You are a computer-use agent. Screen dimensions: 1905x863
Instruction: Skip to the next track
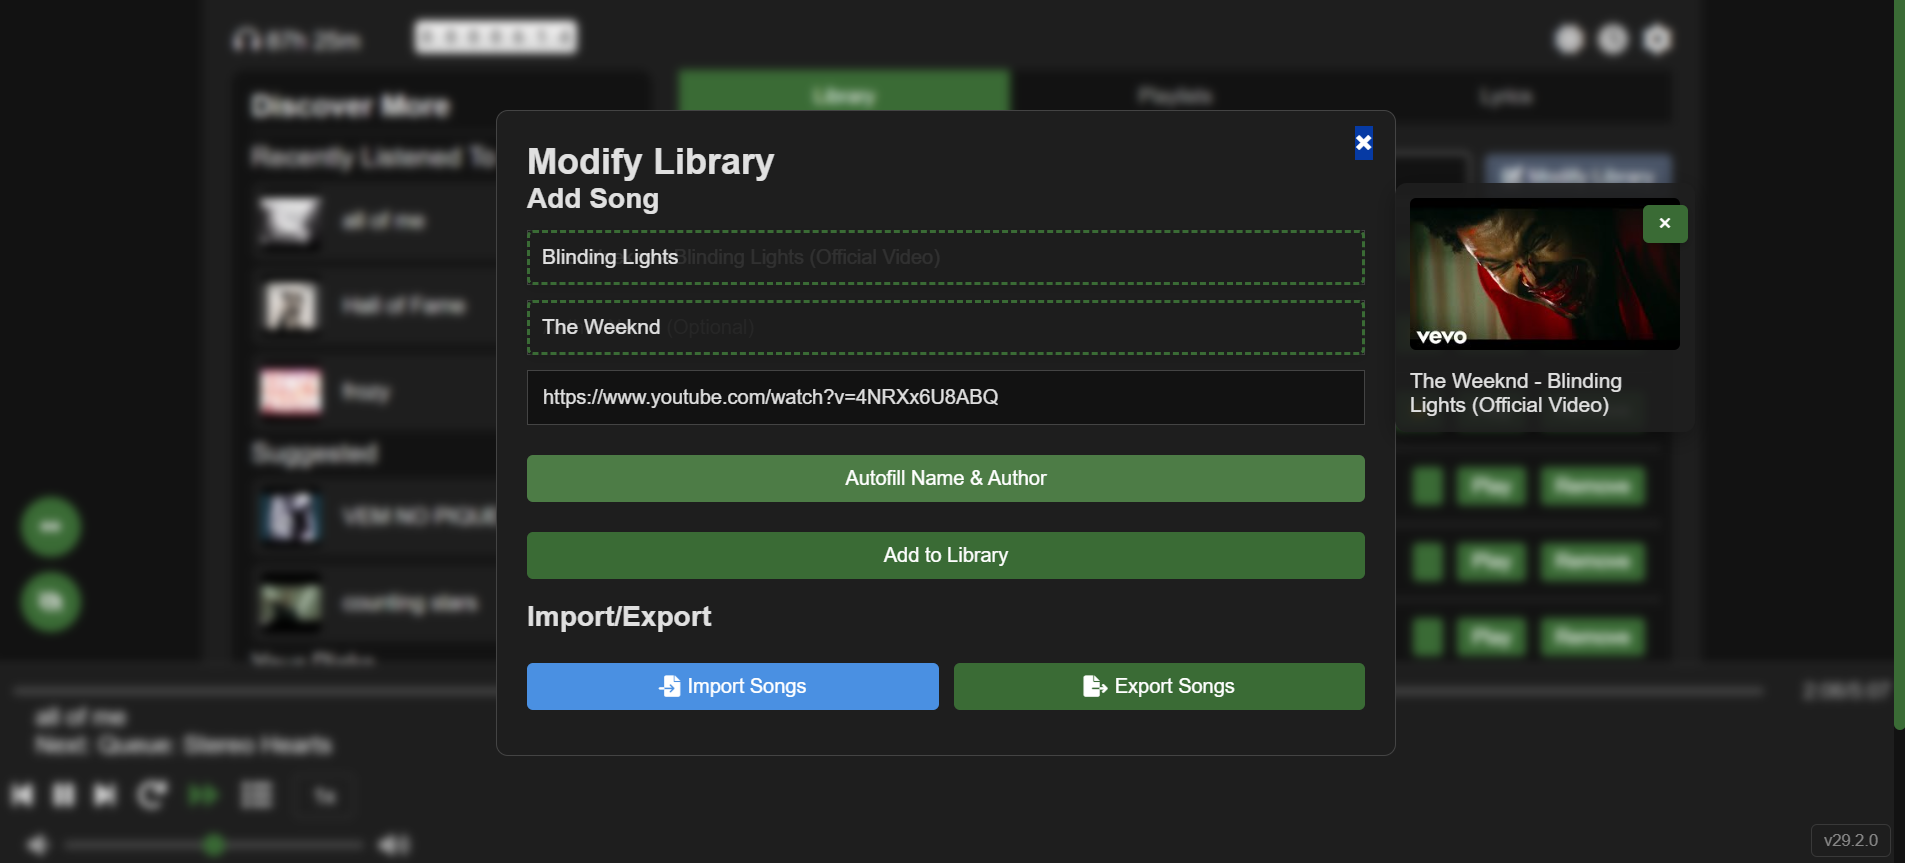coord(105,795)
